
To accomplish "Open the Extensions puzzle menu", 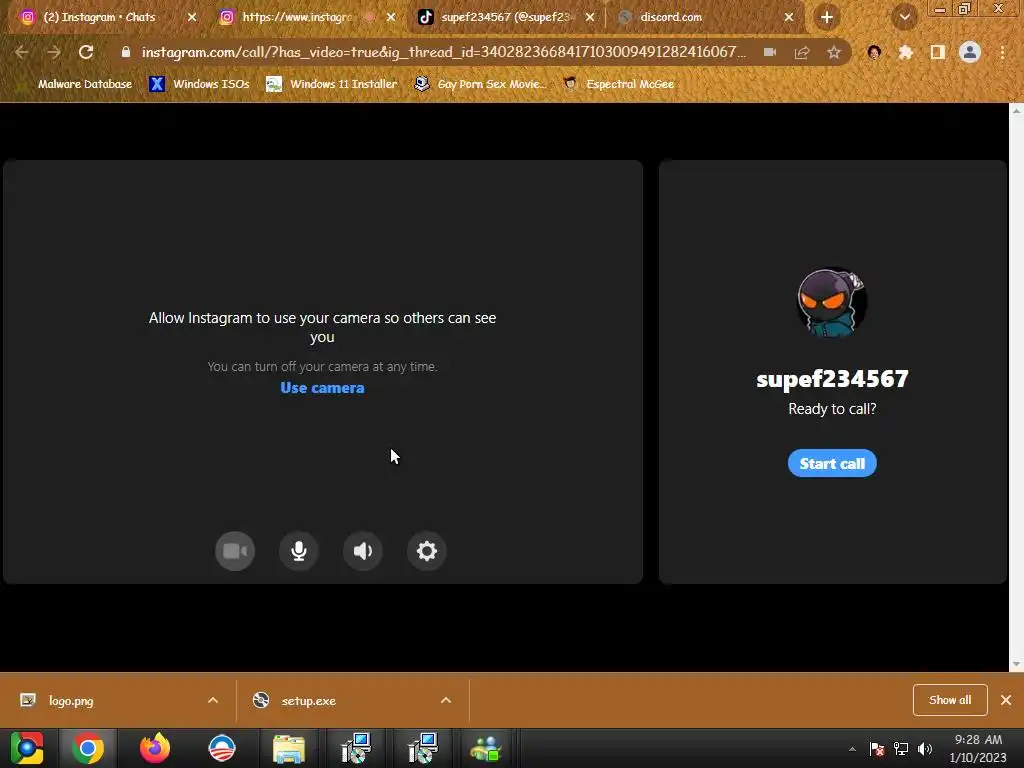I will pyautogui.click(x=906, y=52).
